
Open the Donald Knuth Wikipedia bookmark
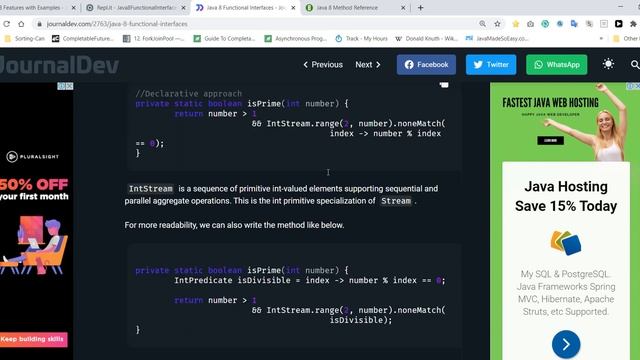coord(427,38)
